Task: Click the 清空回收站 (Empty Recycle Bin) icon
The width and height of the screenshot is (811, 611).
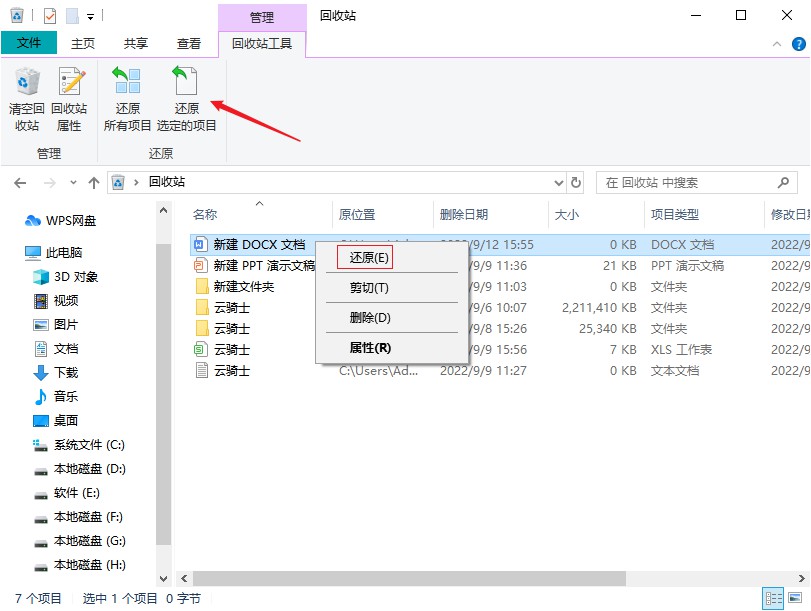Action: click(27, 97)
